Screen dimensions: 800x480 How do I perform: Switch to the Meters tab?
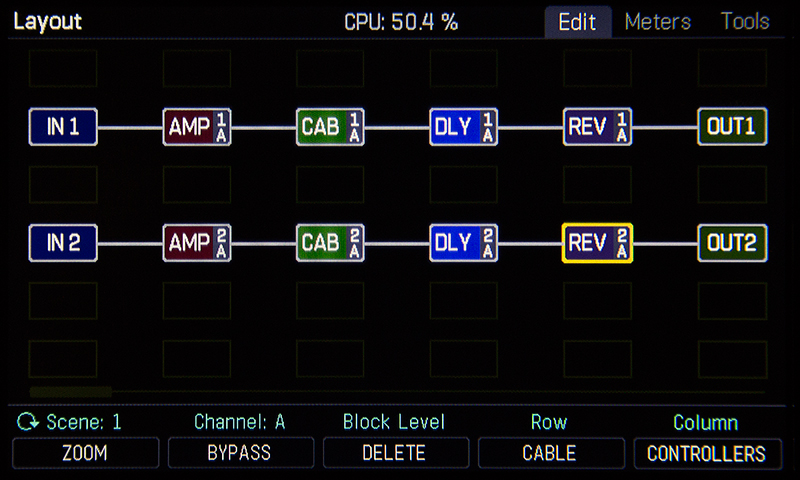point(657,22)
